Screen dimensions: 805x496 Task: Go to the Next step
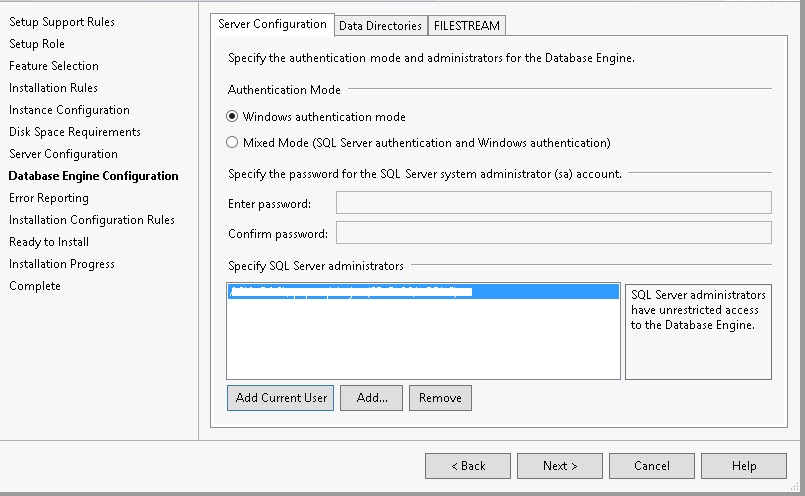(x=560, y=466)
